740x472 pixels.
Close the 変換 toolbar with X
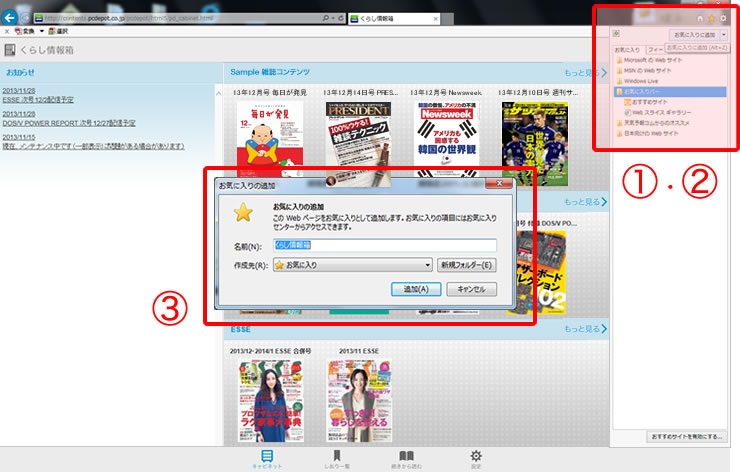pos(7,31)
